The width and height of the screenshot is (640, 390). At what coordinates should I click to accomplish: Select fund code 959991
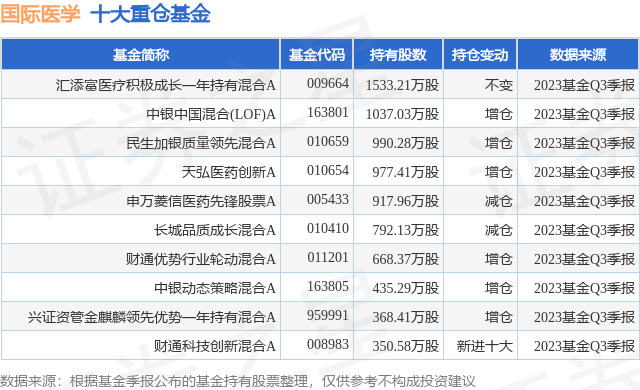pos(328,315)
